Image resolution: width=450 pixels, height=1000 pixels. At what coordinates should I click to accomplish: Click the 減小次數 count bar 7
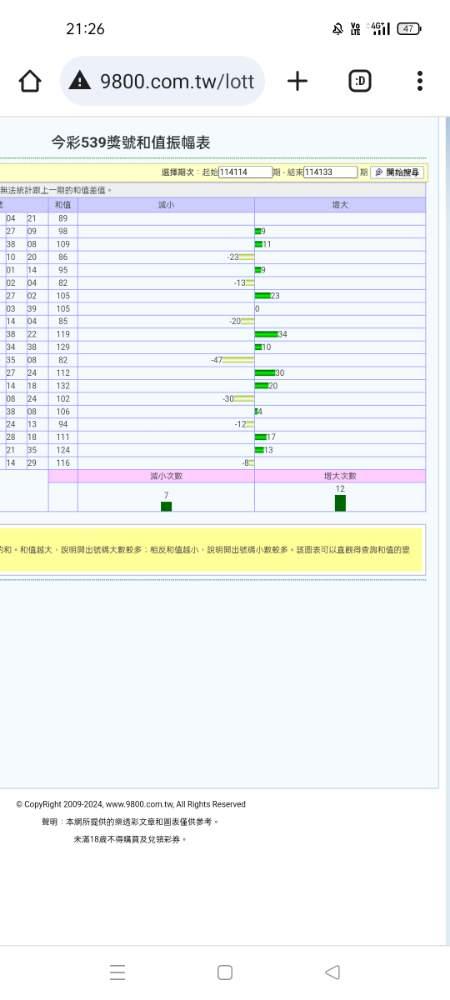tap(166, 506)
